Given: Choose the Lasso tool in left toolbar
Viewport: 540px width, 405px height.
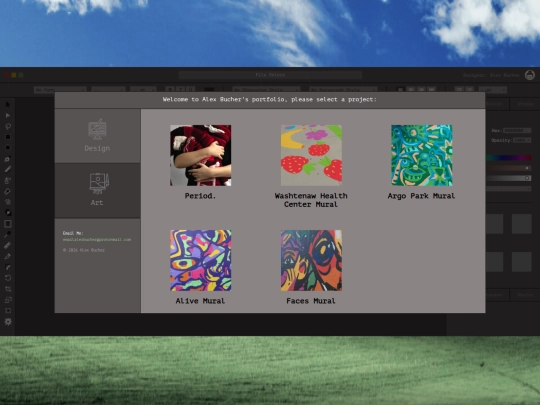Looking at the screenshot, I should tap(8, 126).
